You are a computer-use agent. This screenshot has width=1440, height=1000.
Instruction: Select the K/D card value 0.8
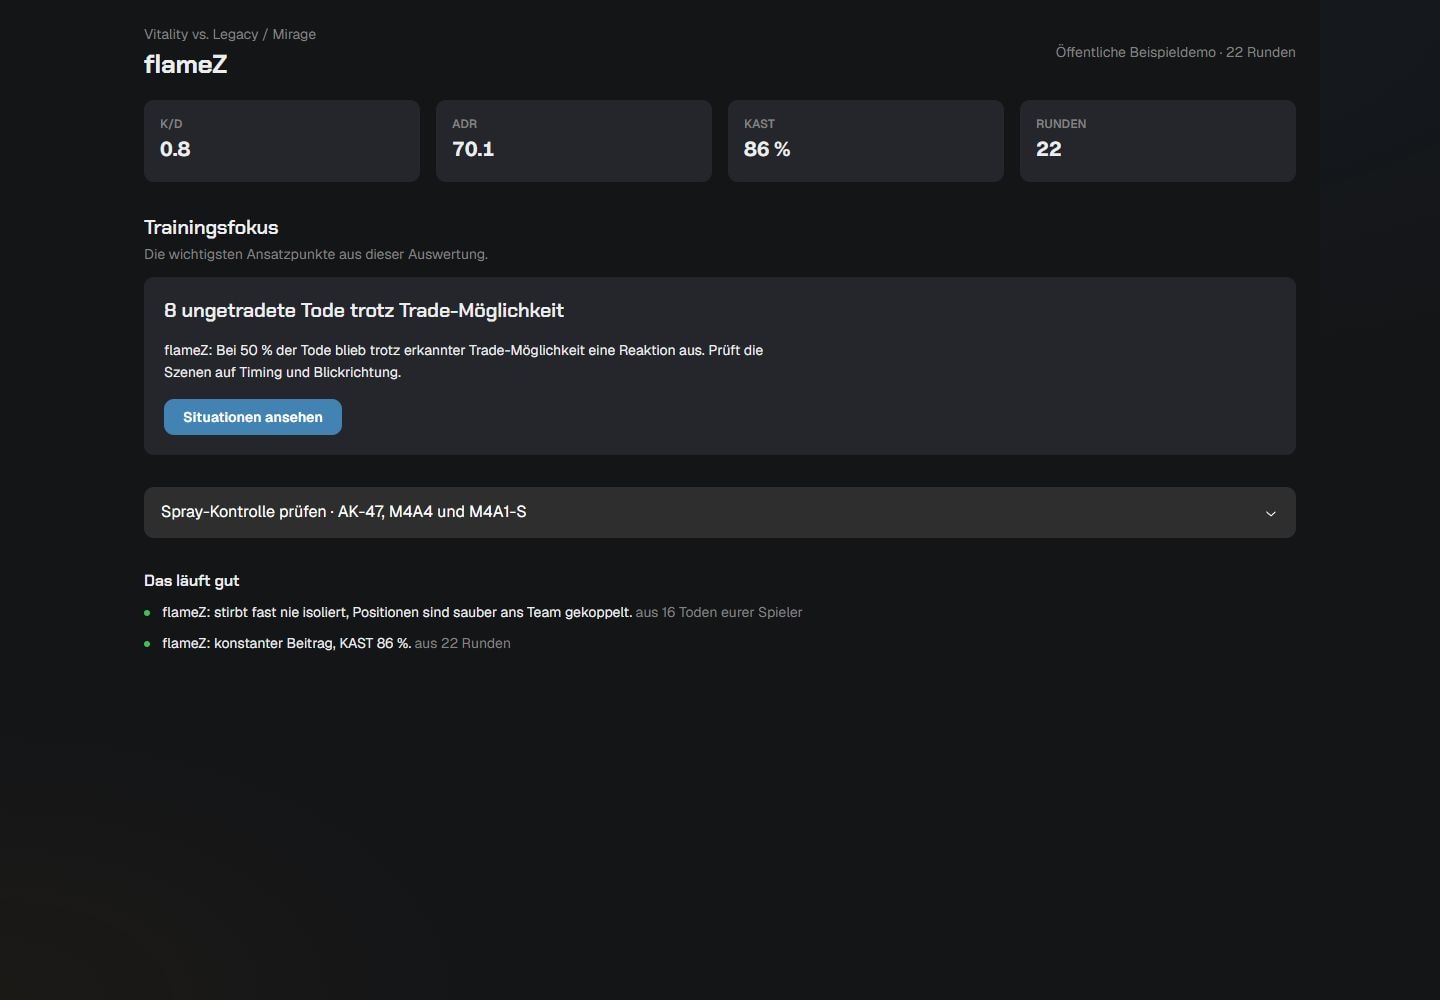click(x=175, y=149)
